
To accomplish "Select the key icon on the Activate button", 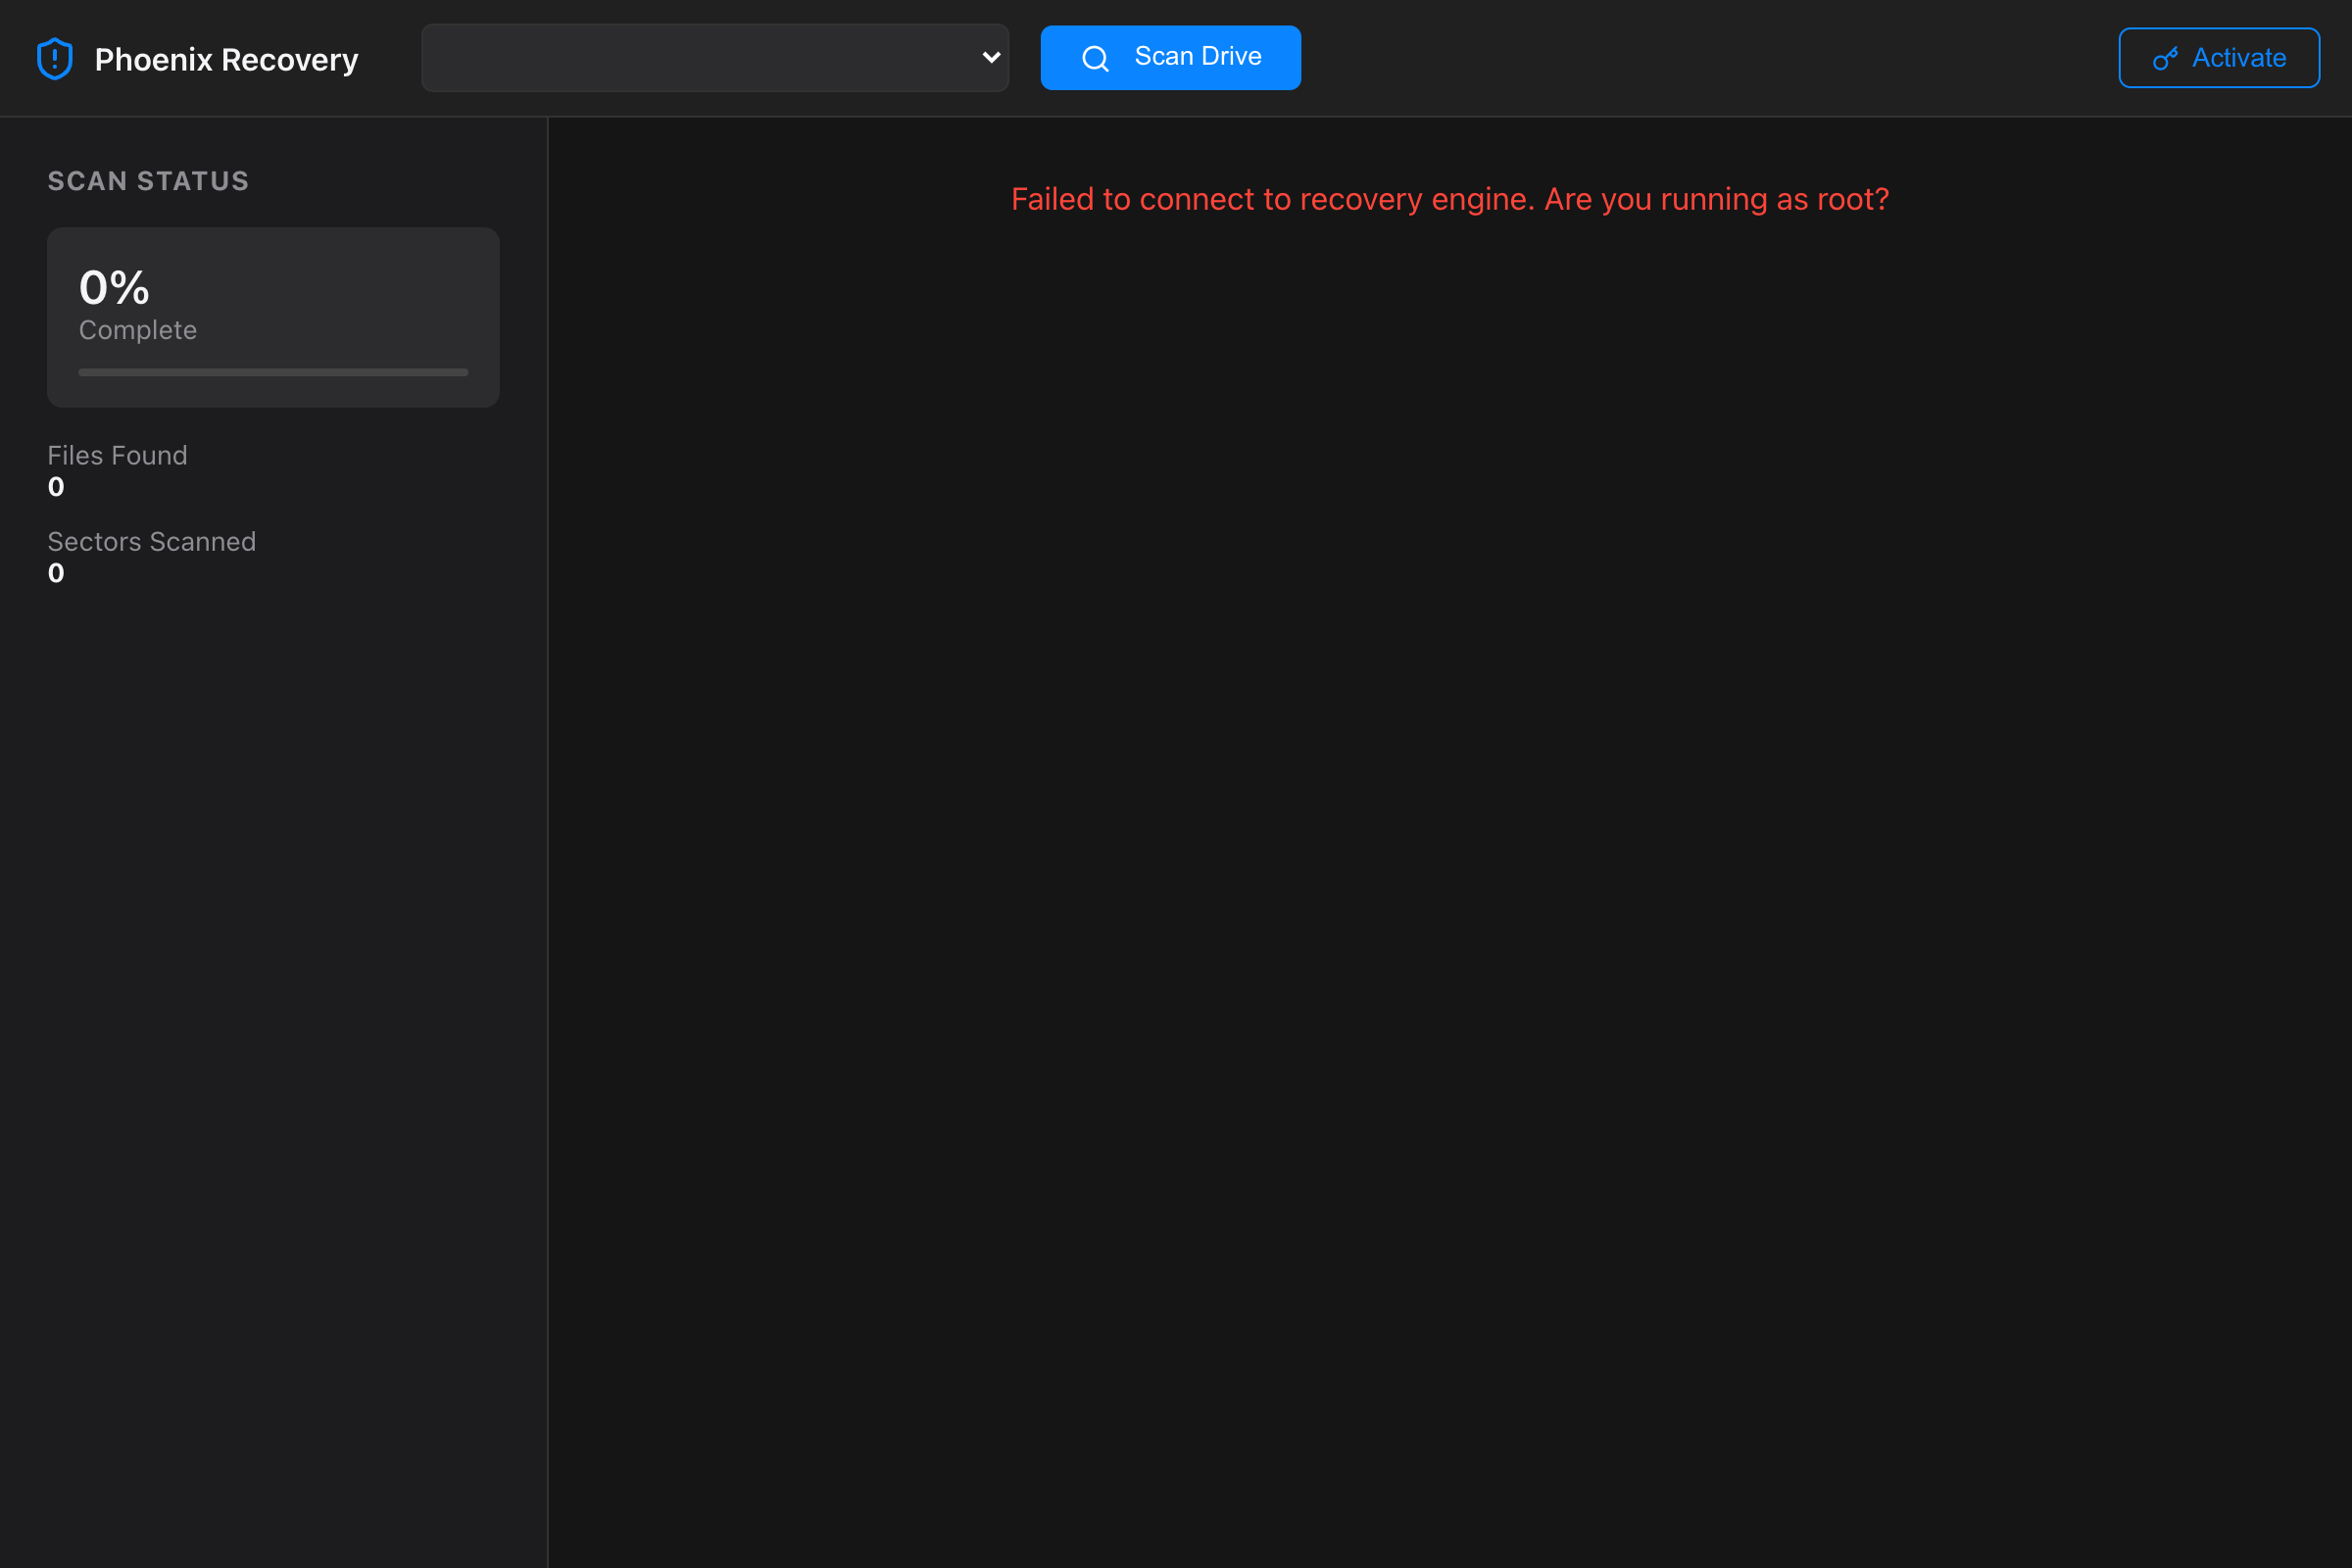I will coord(2165,58).
